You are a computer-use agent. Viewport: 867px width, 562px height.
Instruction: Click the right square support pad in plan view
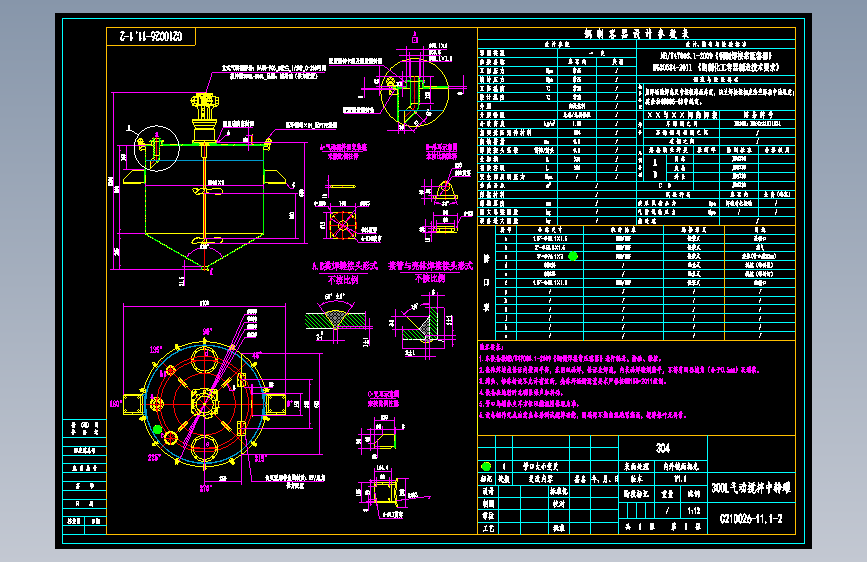[276, 404]
